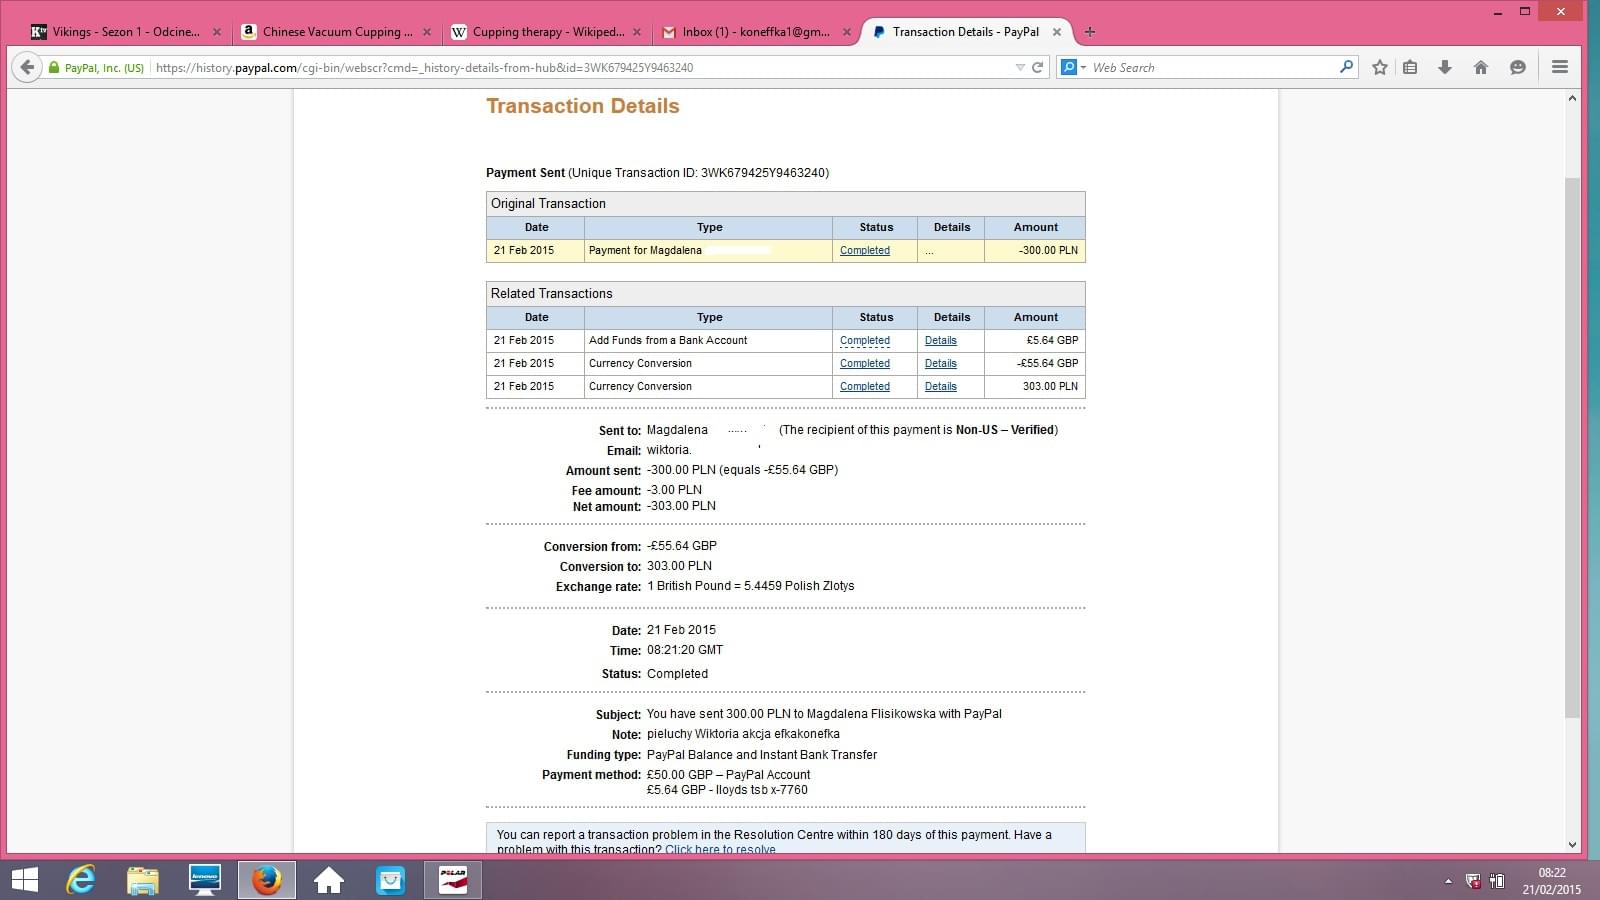Click in the Web Search box
1600x900 pixels.
[x=1212, y=68]
